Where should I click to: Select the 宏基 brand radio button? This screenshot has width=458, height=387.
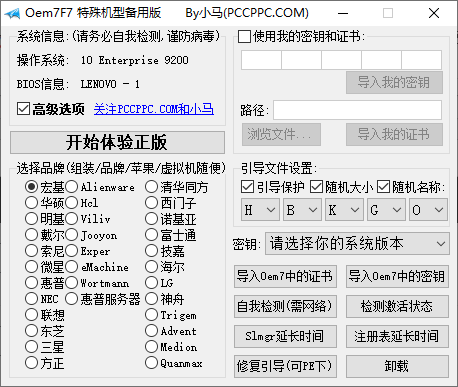31,187
